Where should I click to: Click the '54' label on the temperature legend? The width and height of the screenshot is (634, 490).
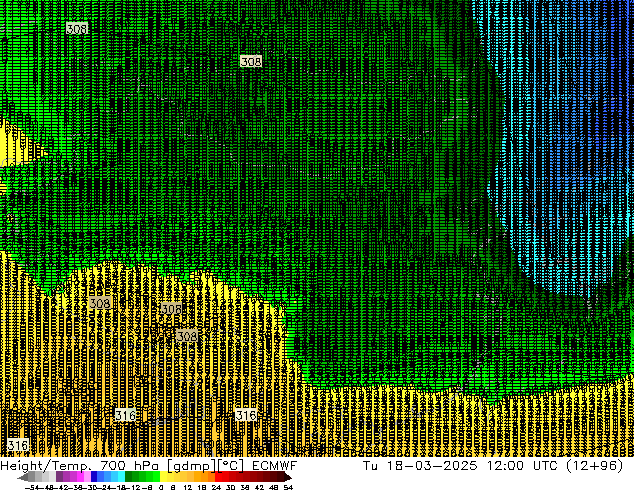(x=288, y=487)
